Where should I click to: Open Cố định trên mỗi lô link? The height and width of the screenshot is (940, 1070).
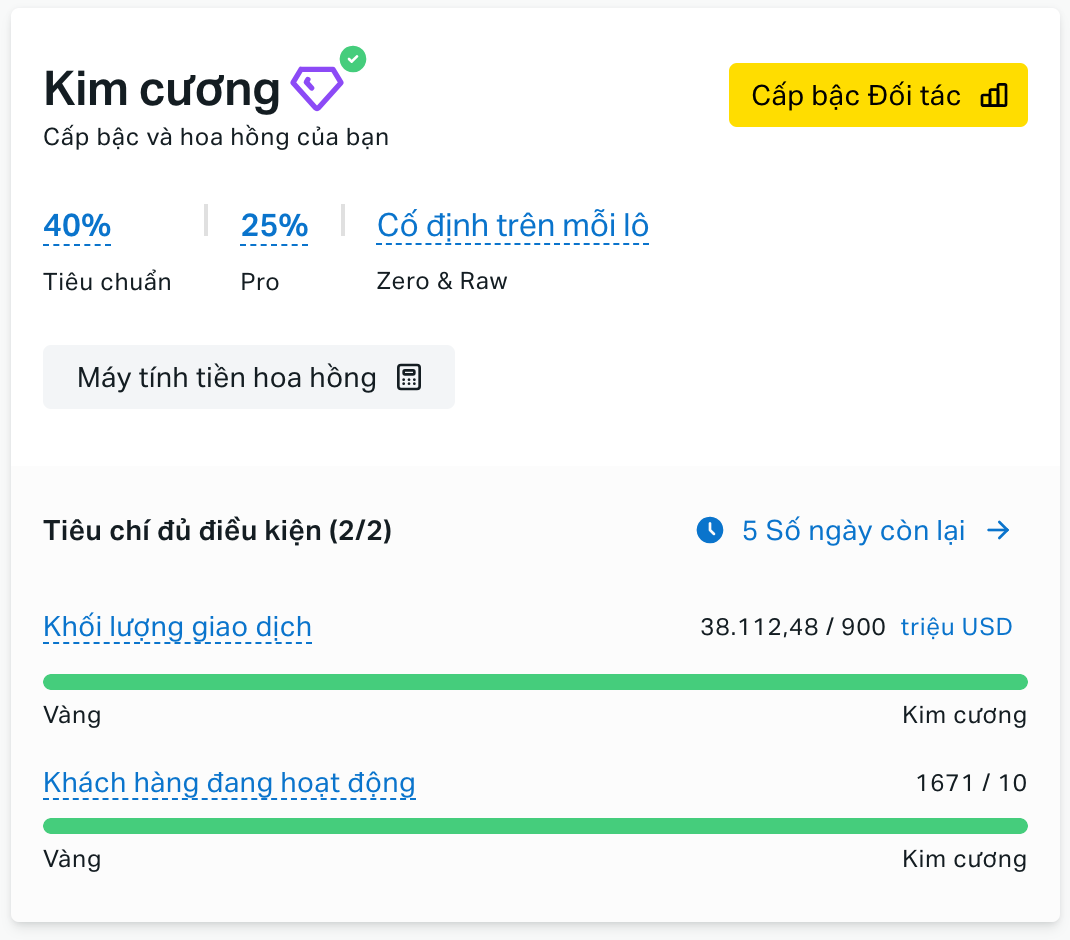pos(512,226)
